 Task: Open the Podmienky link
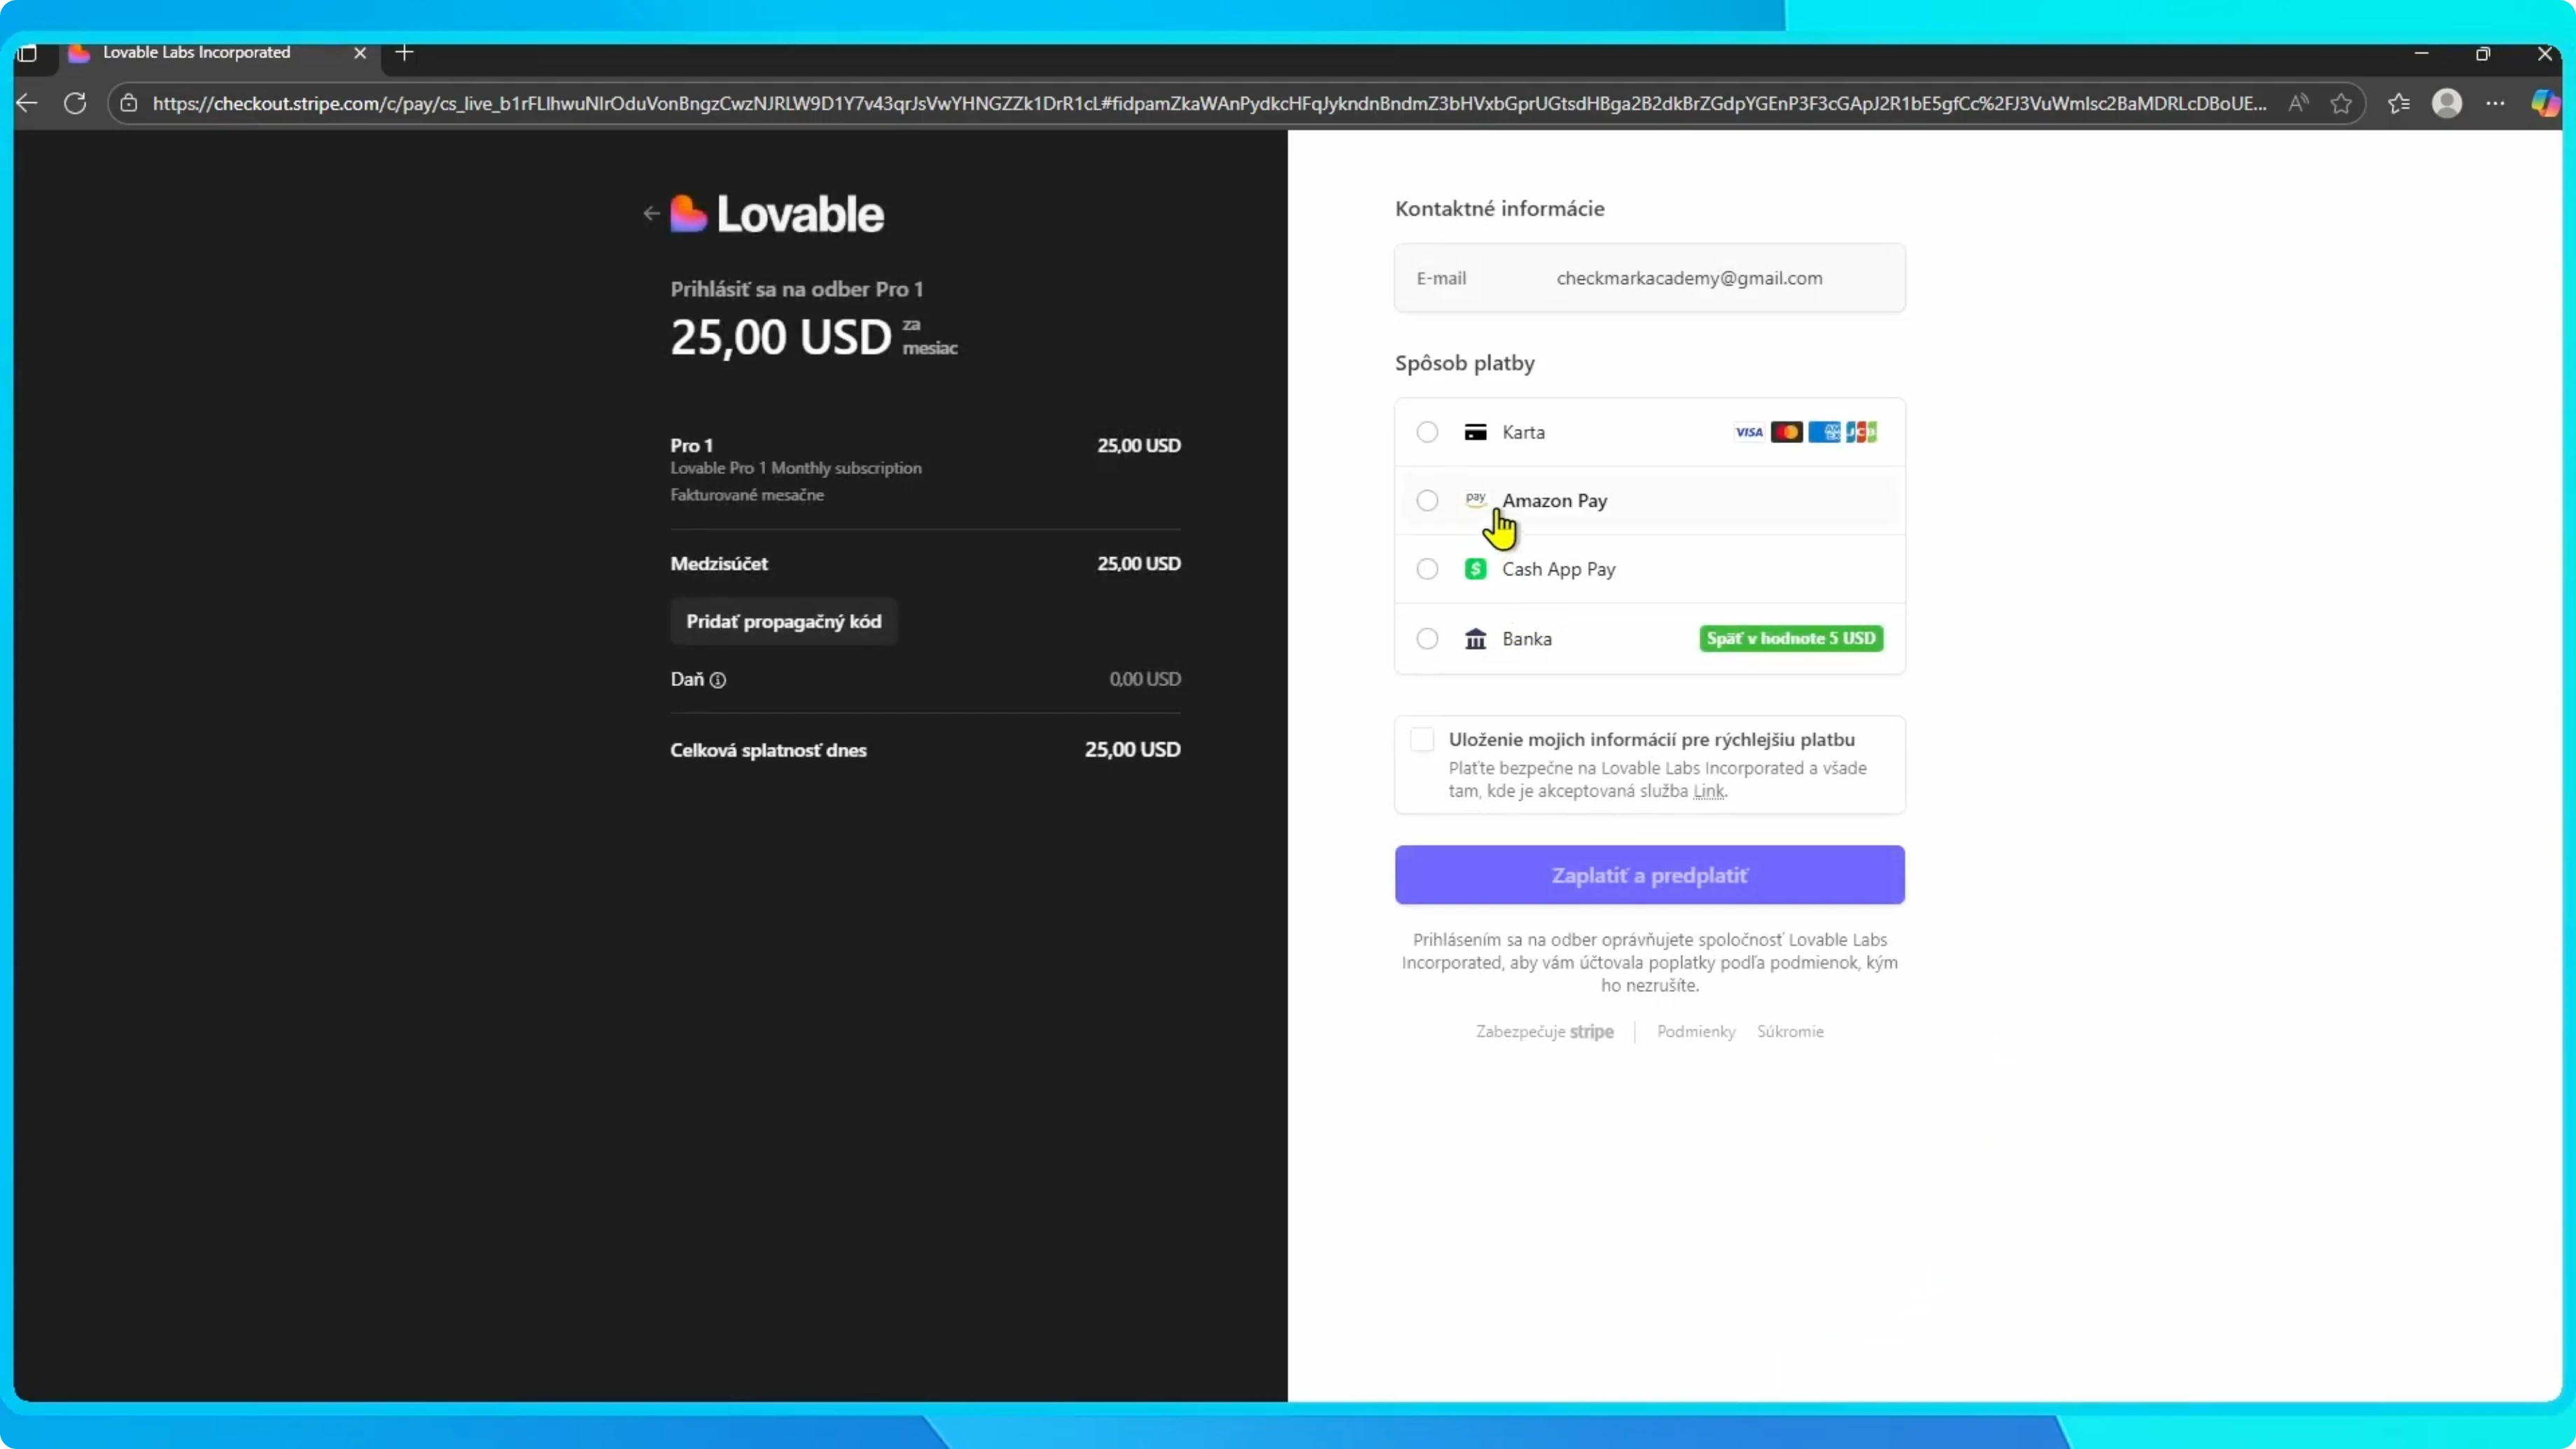click(x=1696, y=1031)
